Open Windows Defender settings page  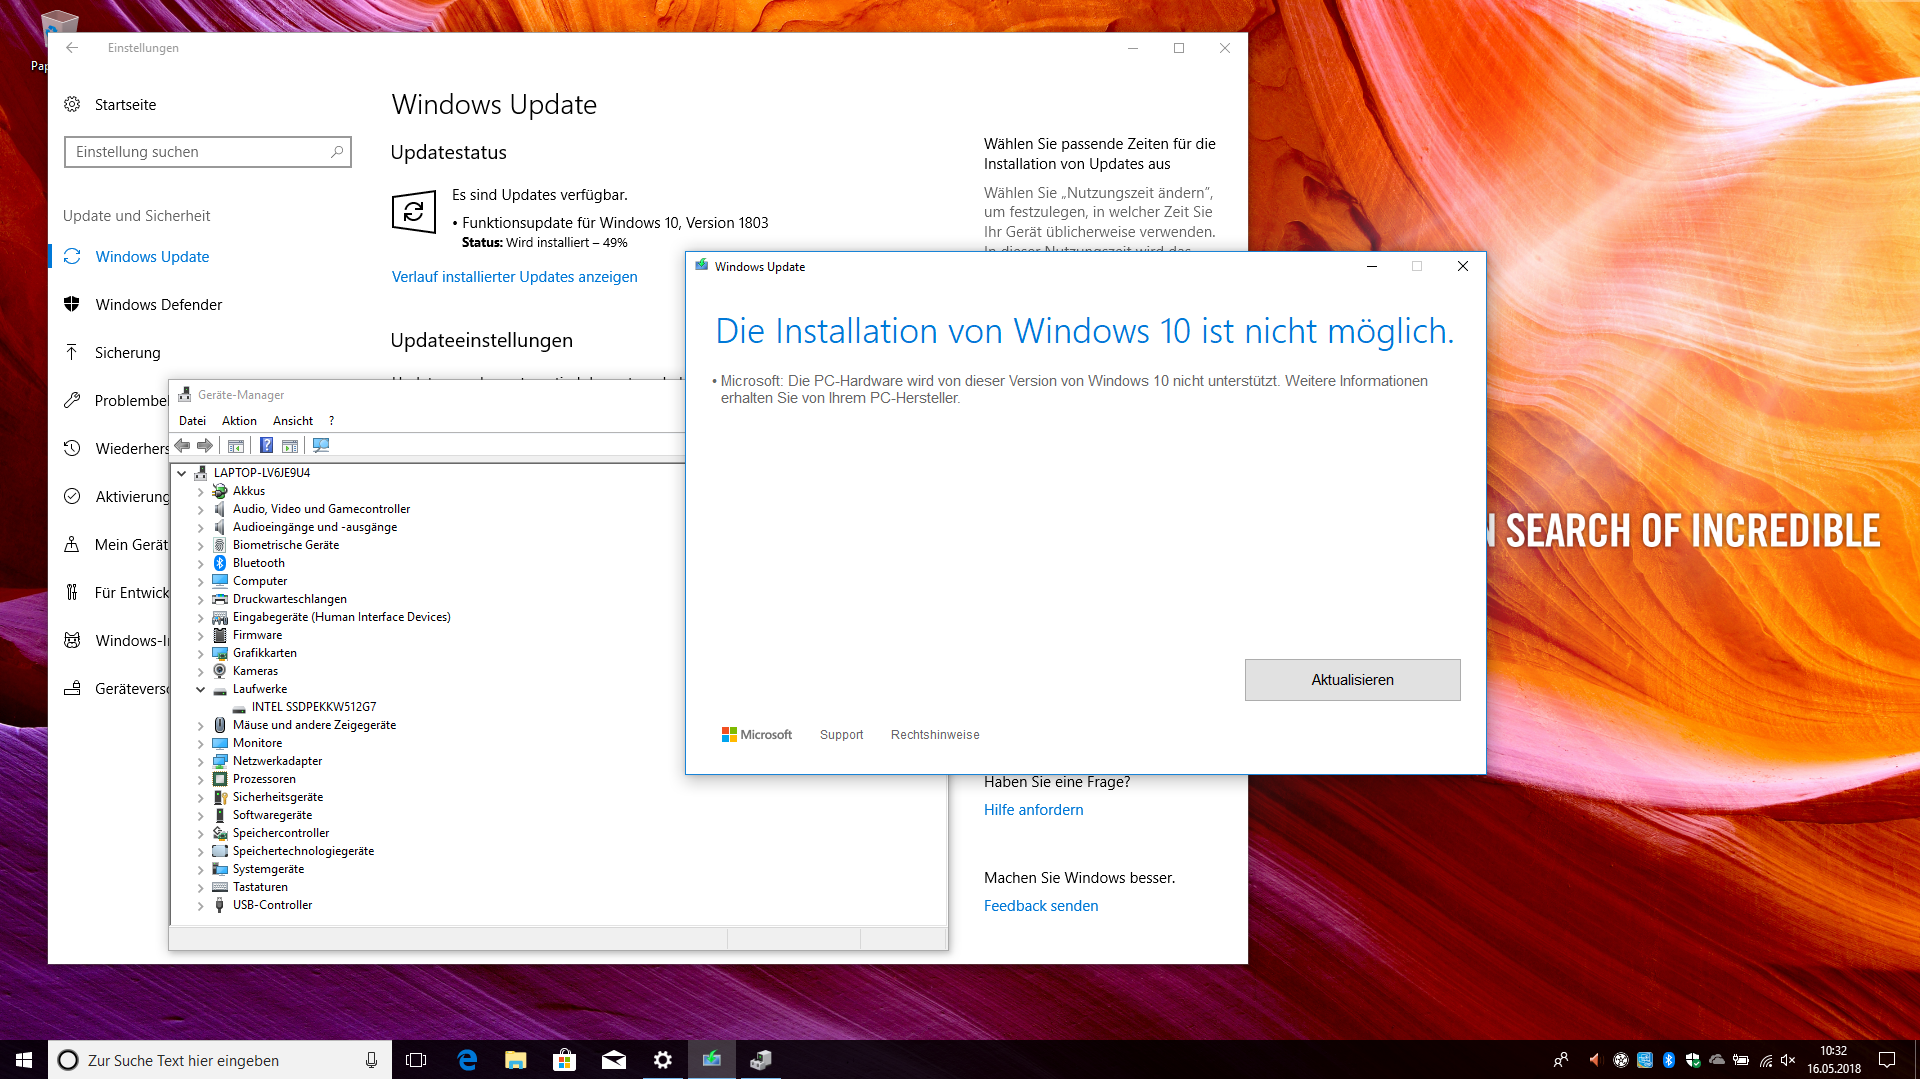coord(159,305)
